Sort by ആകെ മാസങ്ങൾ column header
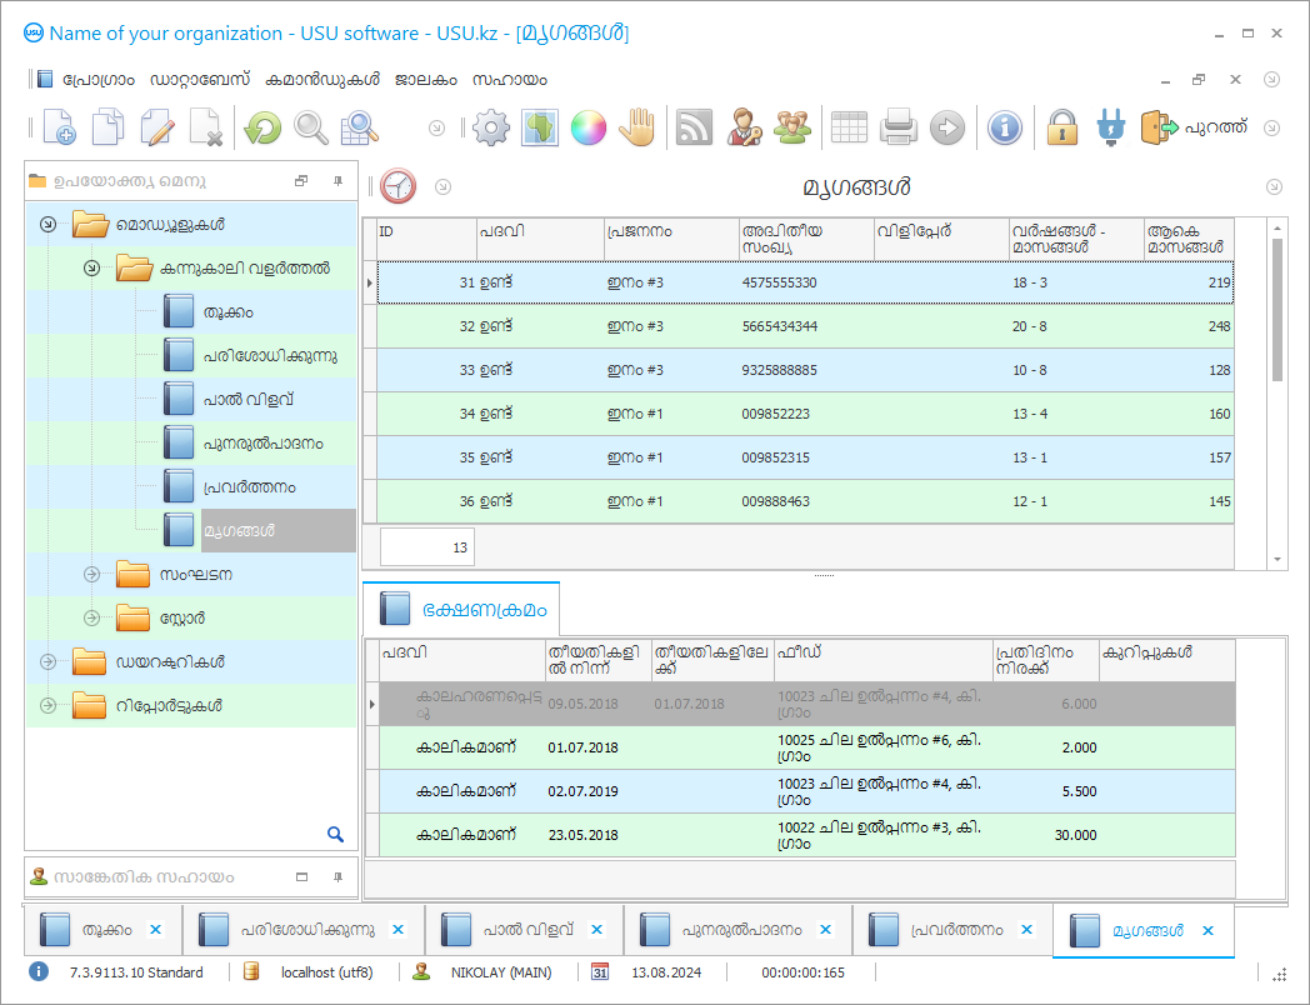 pyautogui.click(x=1188, y=240)
